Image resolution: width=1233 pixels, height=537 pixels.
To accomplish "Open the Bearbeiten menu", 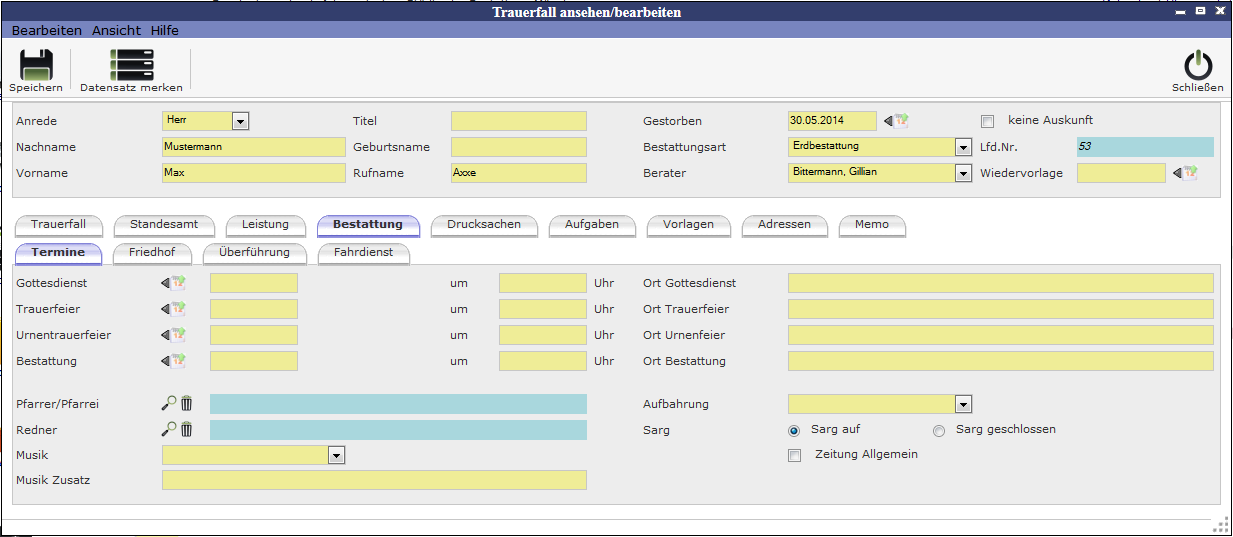I will click(47, 31).
